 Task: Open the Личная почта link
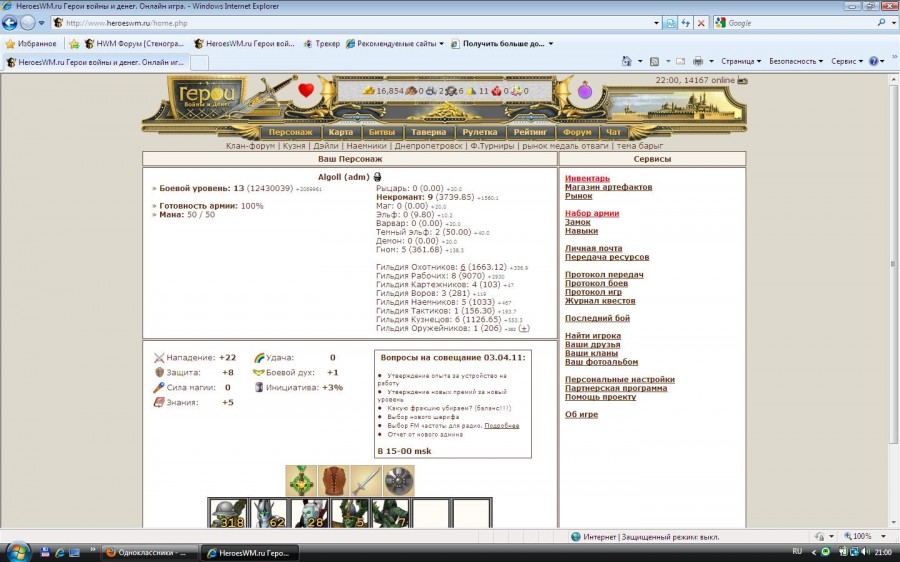pos(593,249)
